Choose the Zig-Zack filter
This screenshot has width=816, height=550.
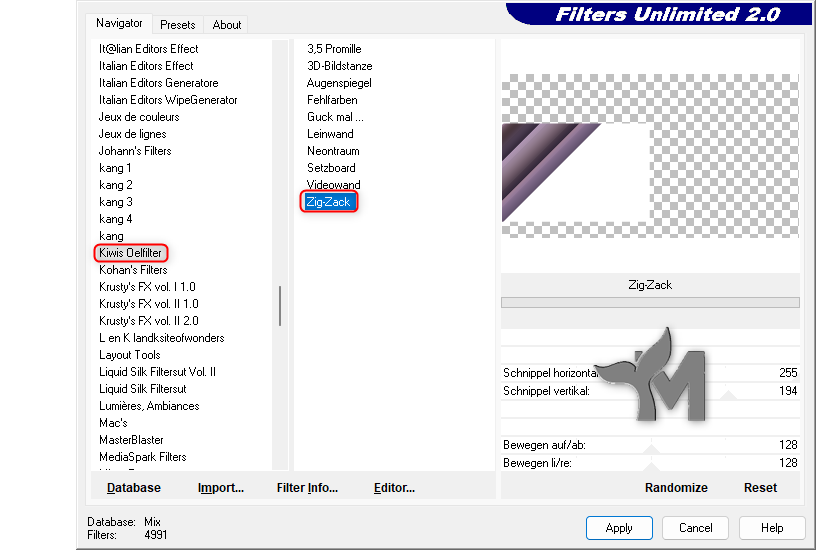[x=328, y=202]
